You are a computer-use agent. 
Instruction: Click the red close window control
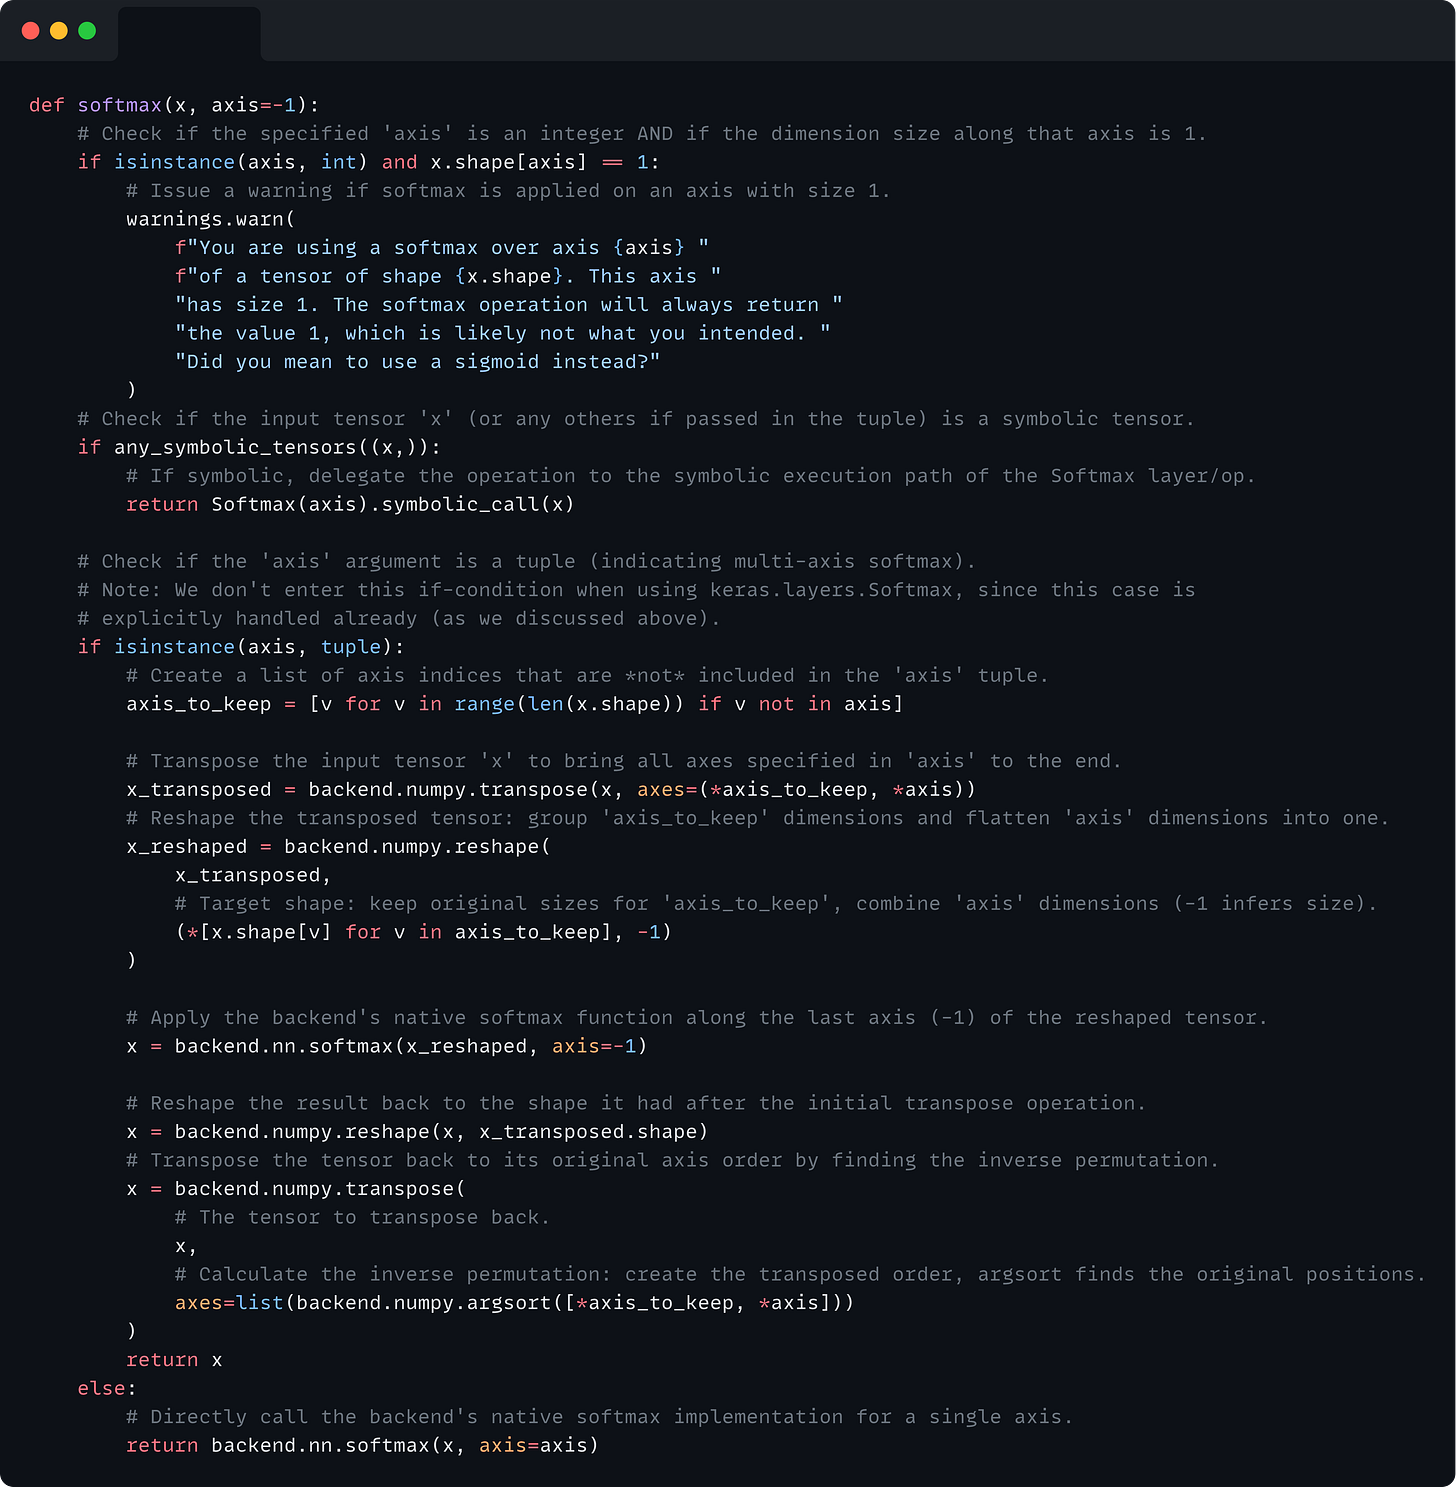tap(31, 31)
